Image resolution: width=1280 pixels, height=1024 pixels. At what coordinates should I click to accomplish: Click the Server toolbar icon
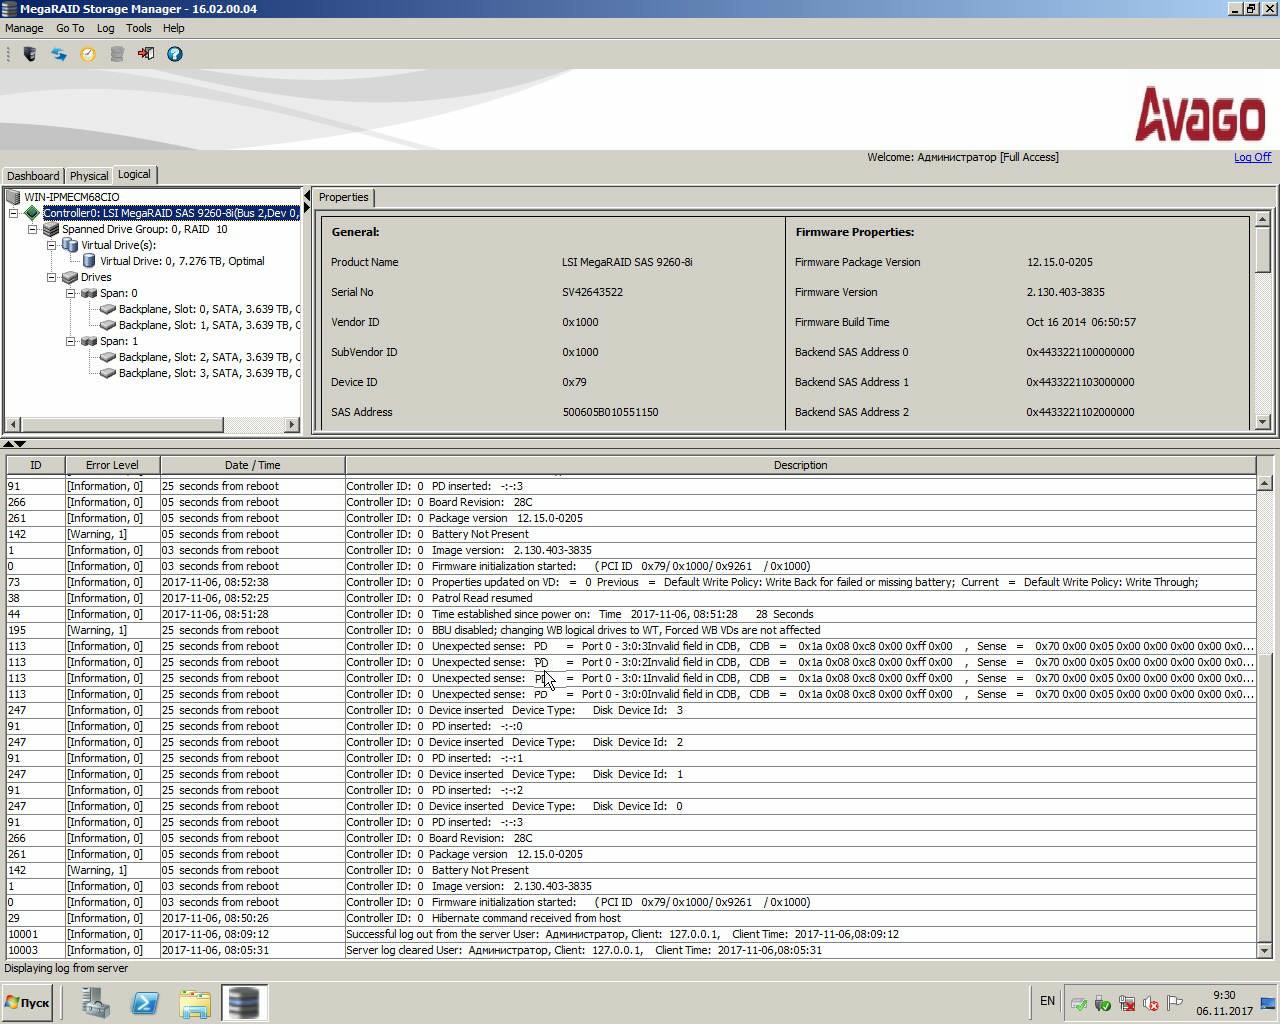[x=30, y=54]
